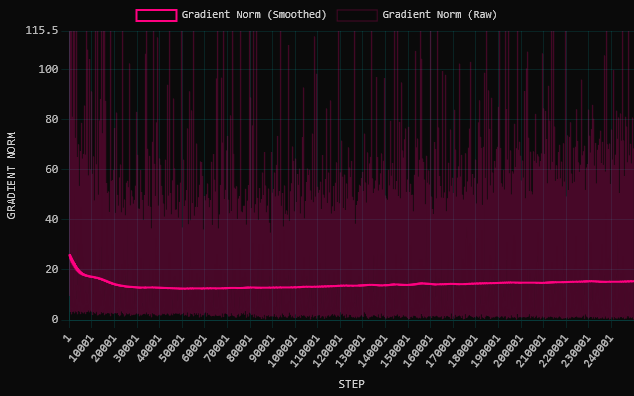Click the x-axis tick label 200001

508,351
